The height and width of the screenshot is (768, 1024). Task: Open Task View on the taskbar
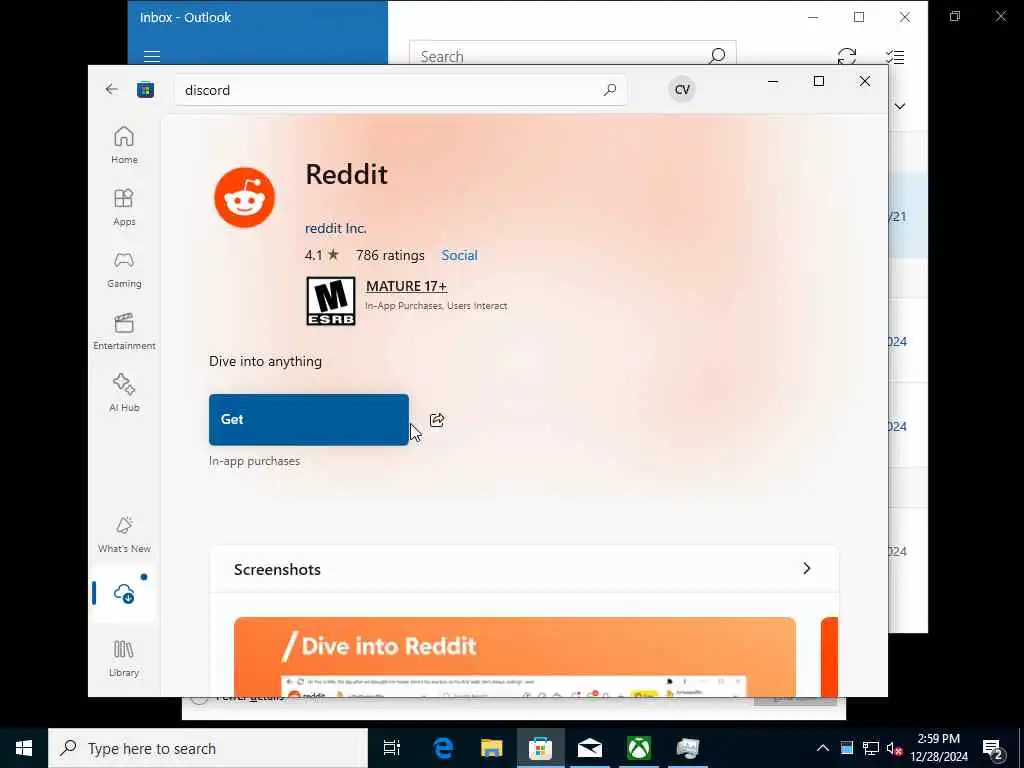click(x=392, y=748)
